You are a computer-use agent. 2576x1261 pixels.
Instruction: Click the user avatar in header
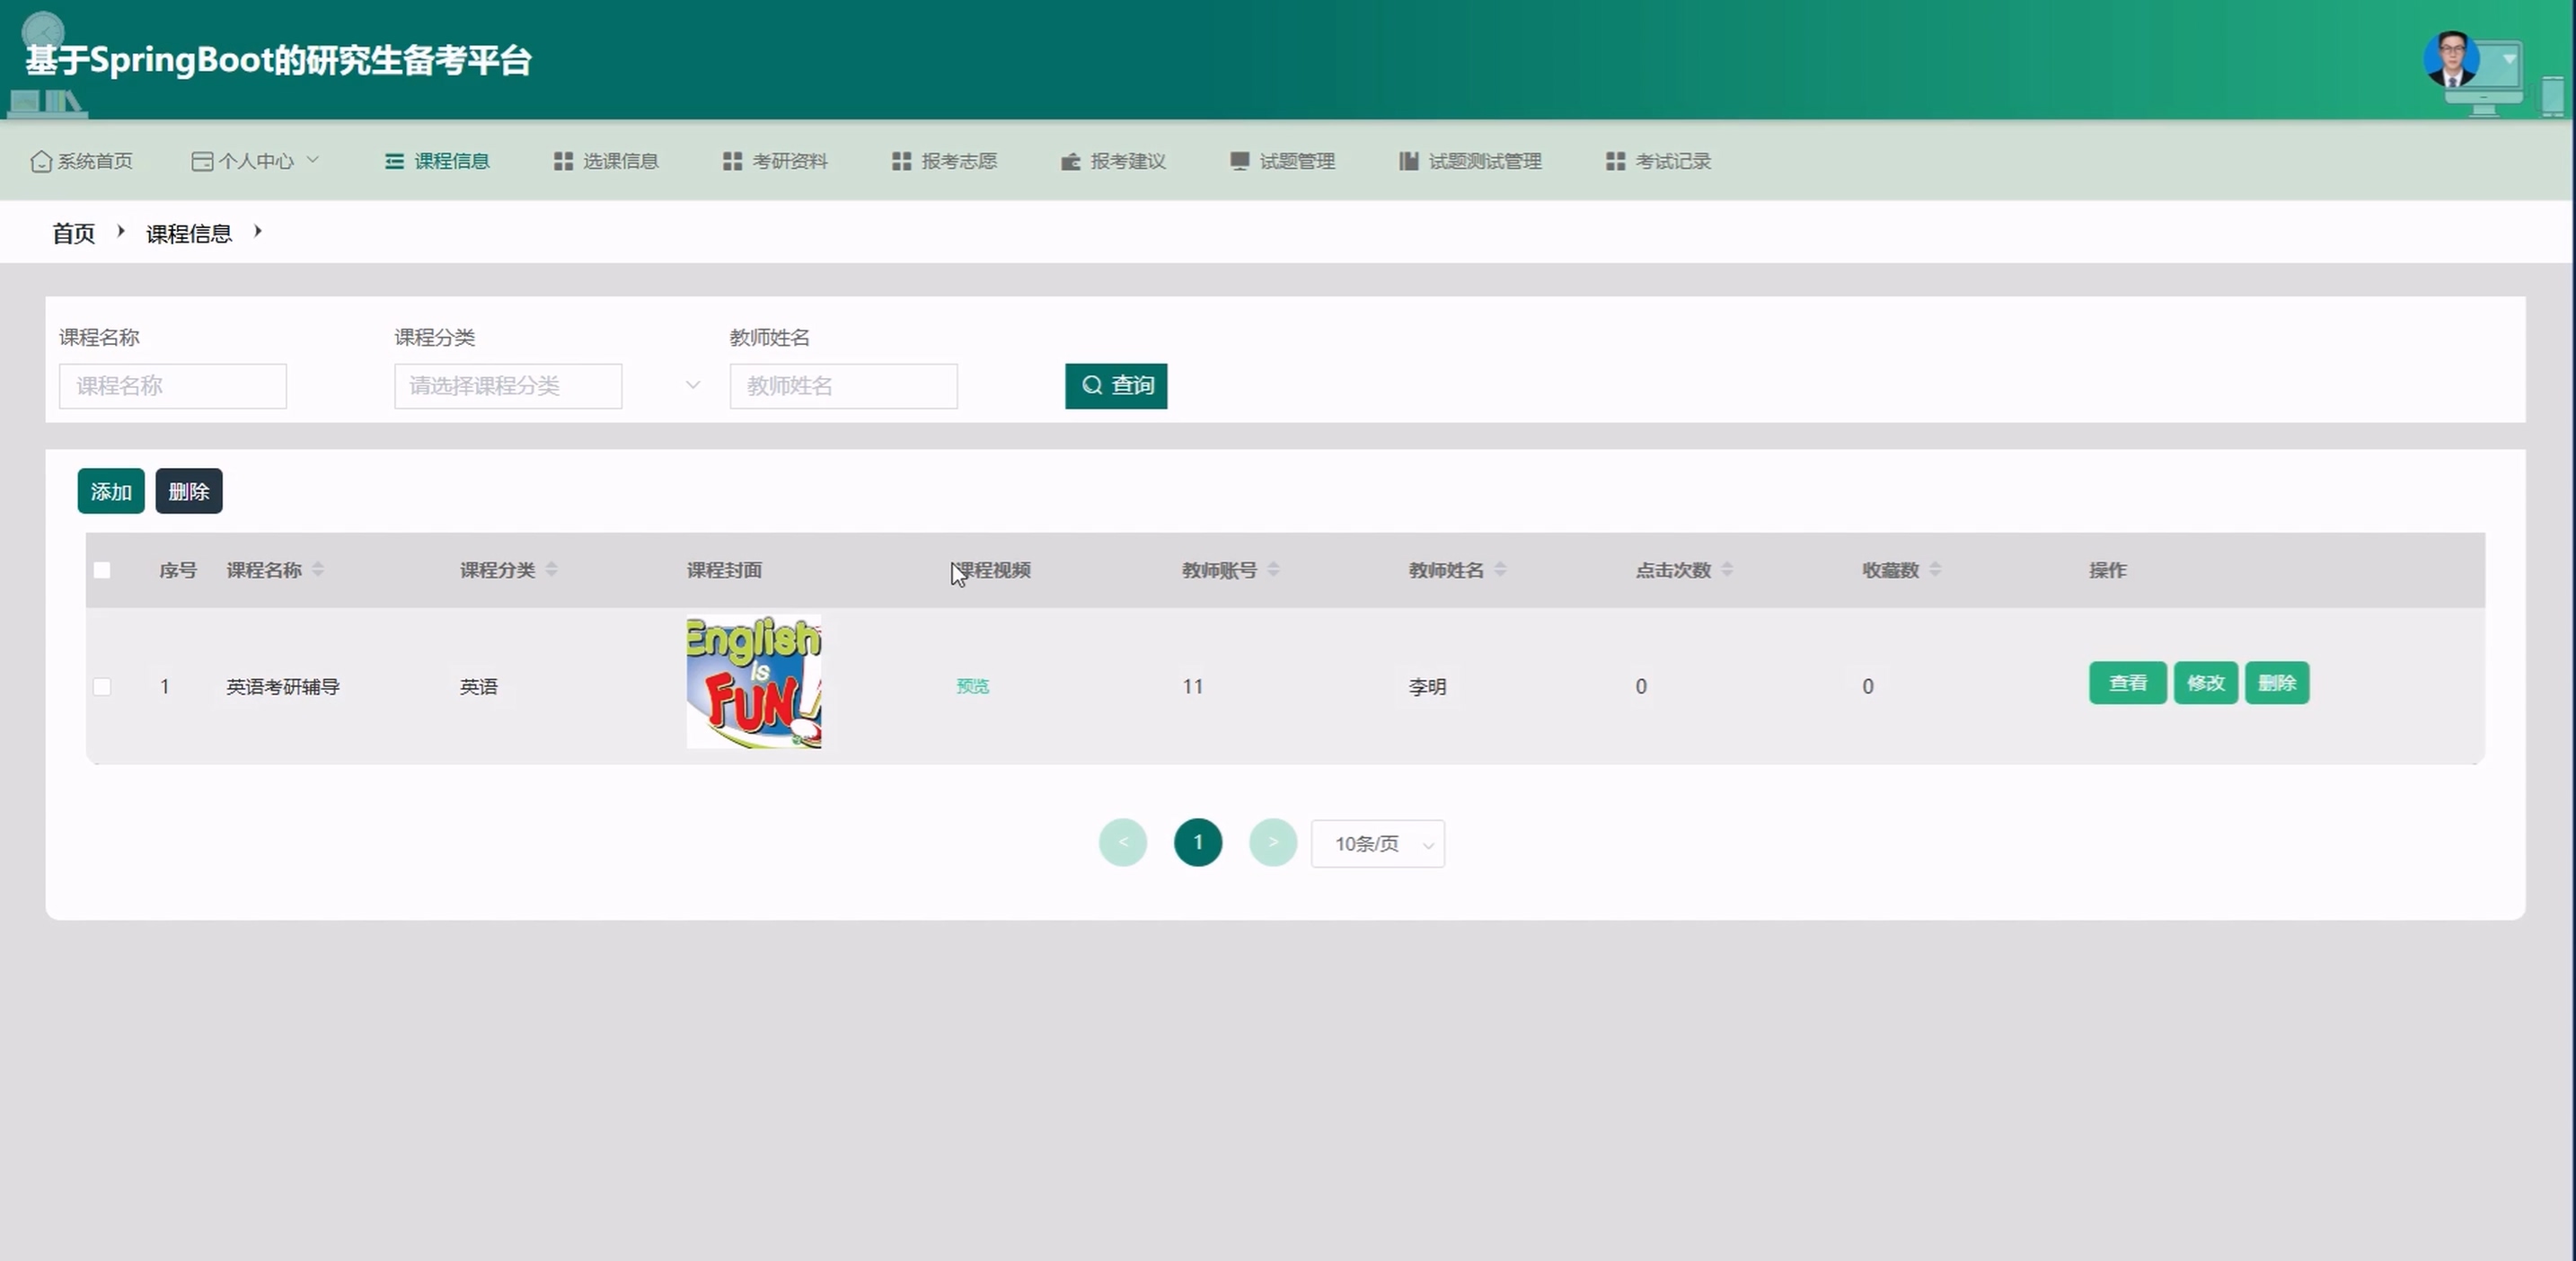2451,60
